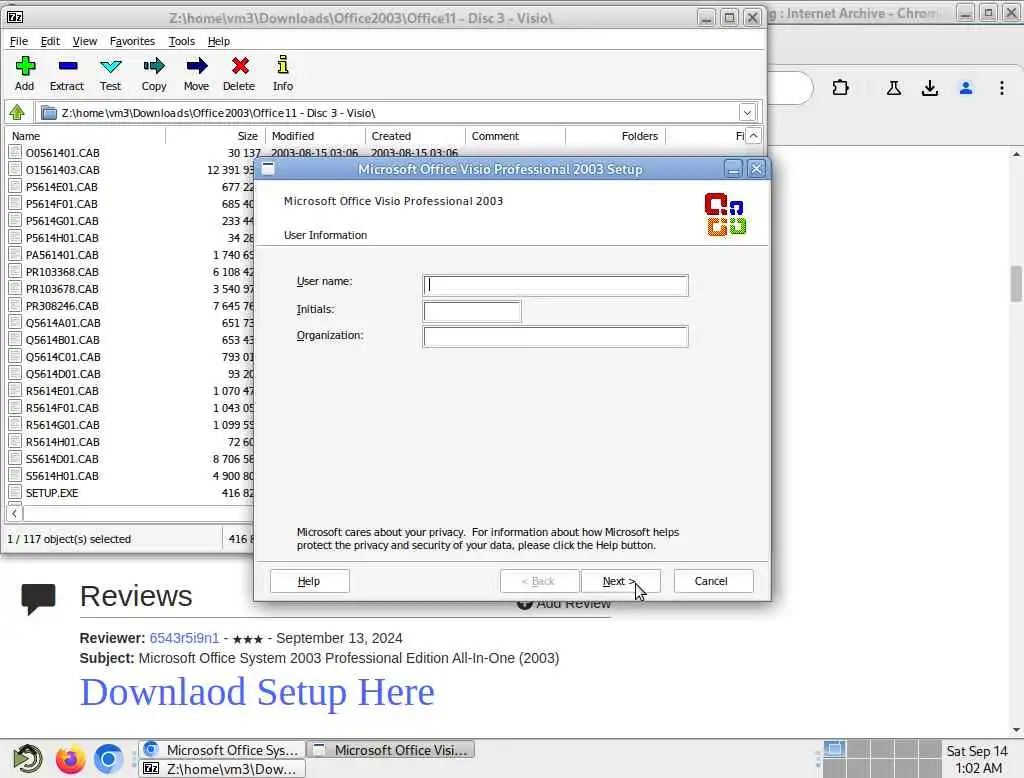Go up one folder with green arrow
The height and width of the screenshot is (778, 1024).
coord(17,112)
